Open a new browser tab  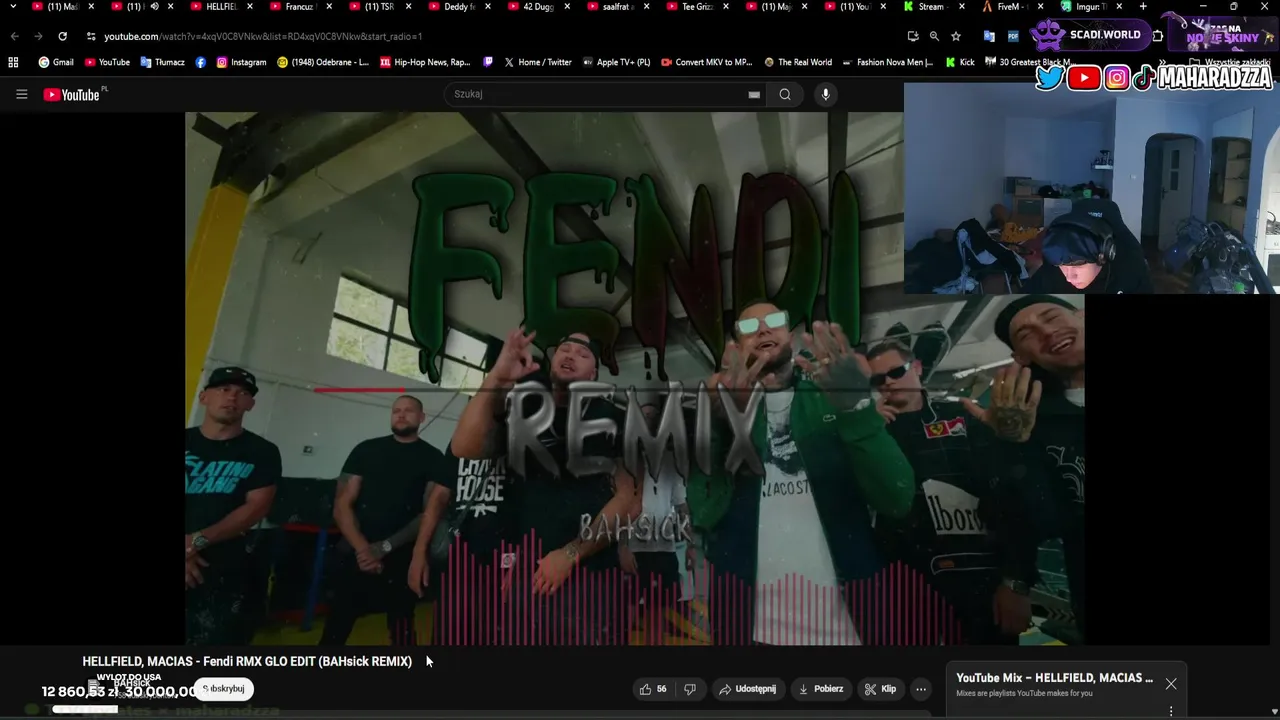pyautogui.click(x=1143, y=7)
